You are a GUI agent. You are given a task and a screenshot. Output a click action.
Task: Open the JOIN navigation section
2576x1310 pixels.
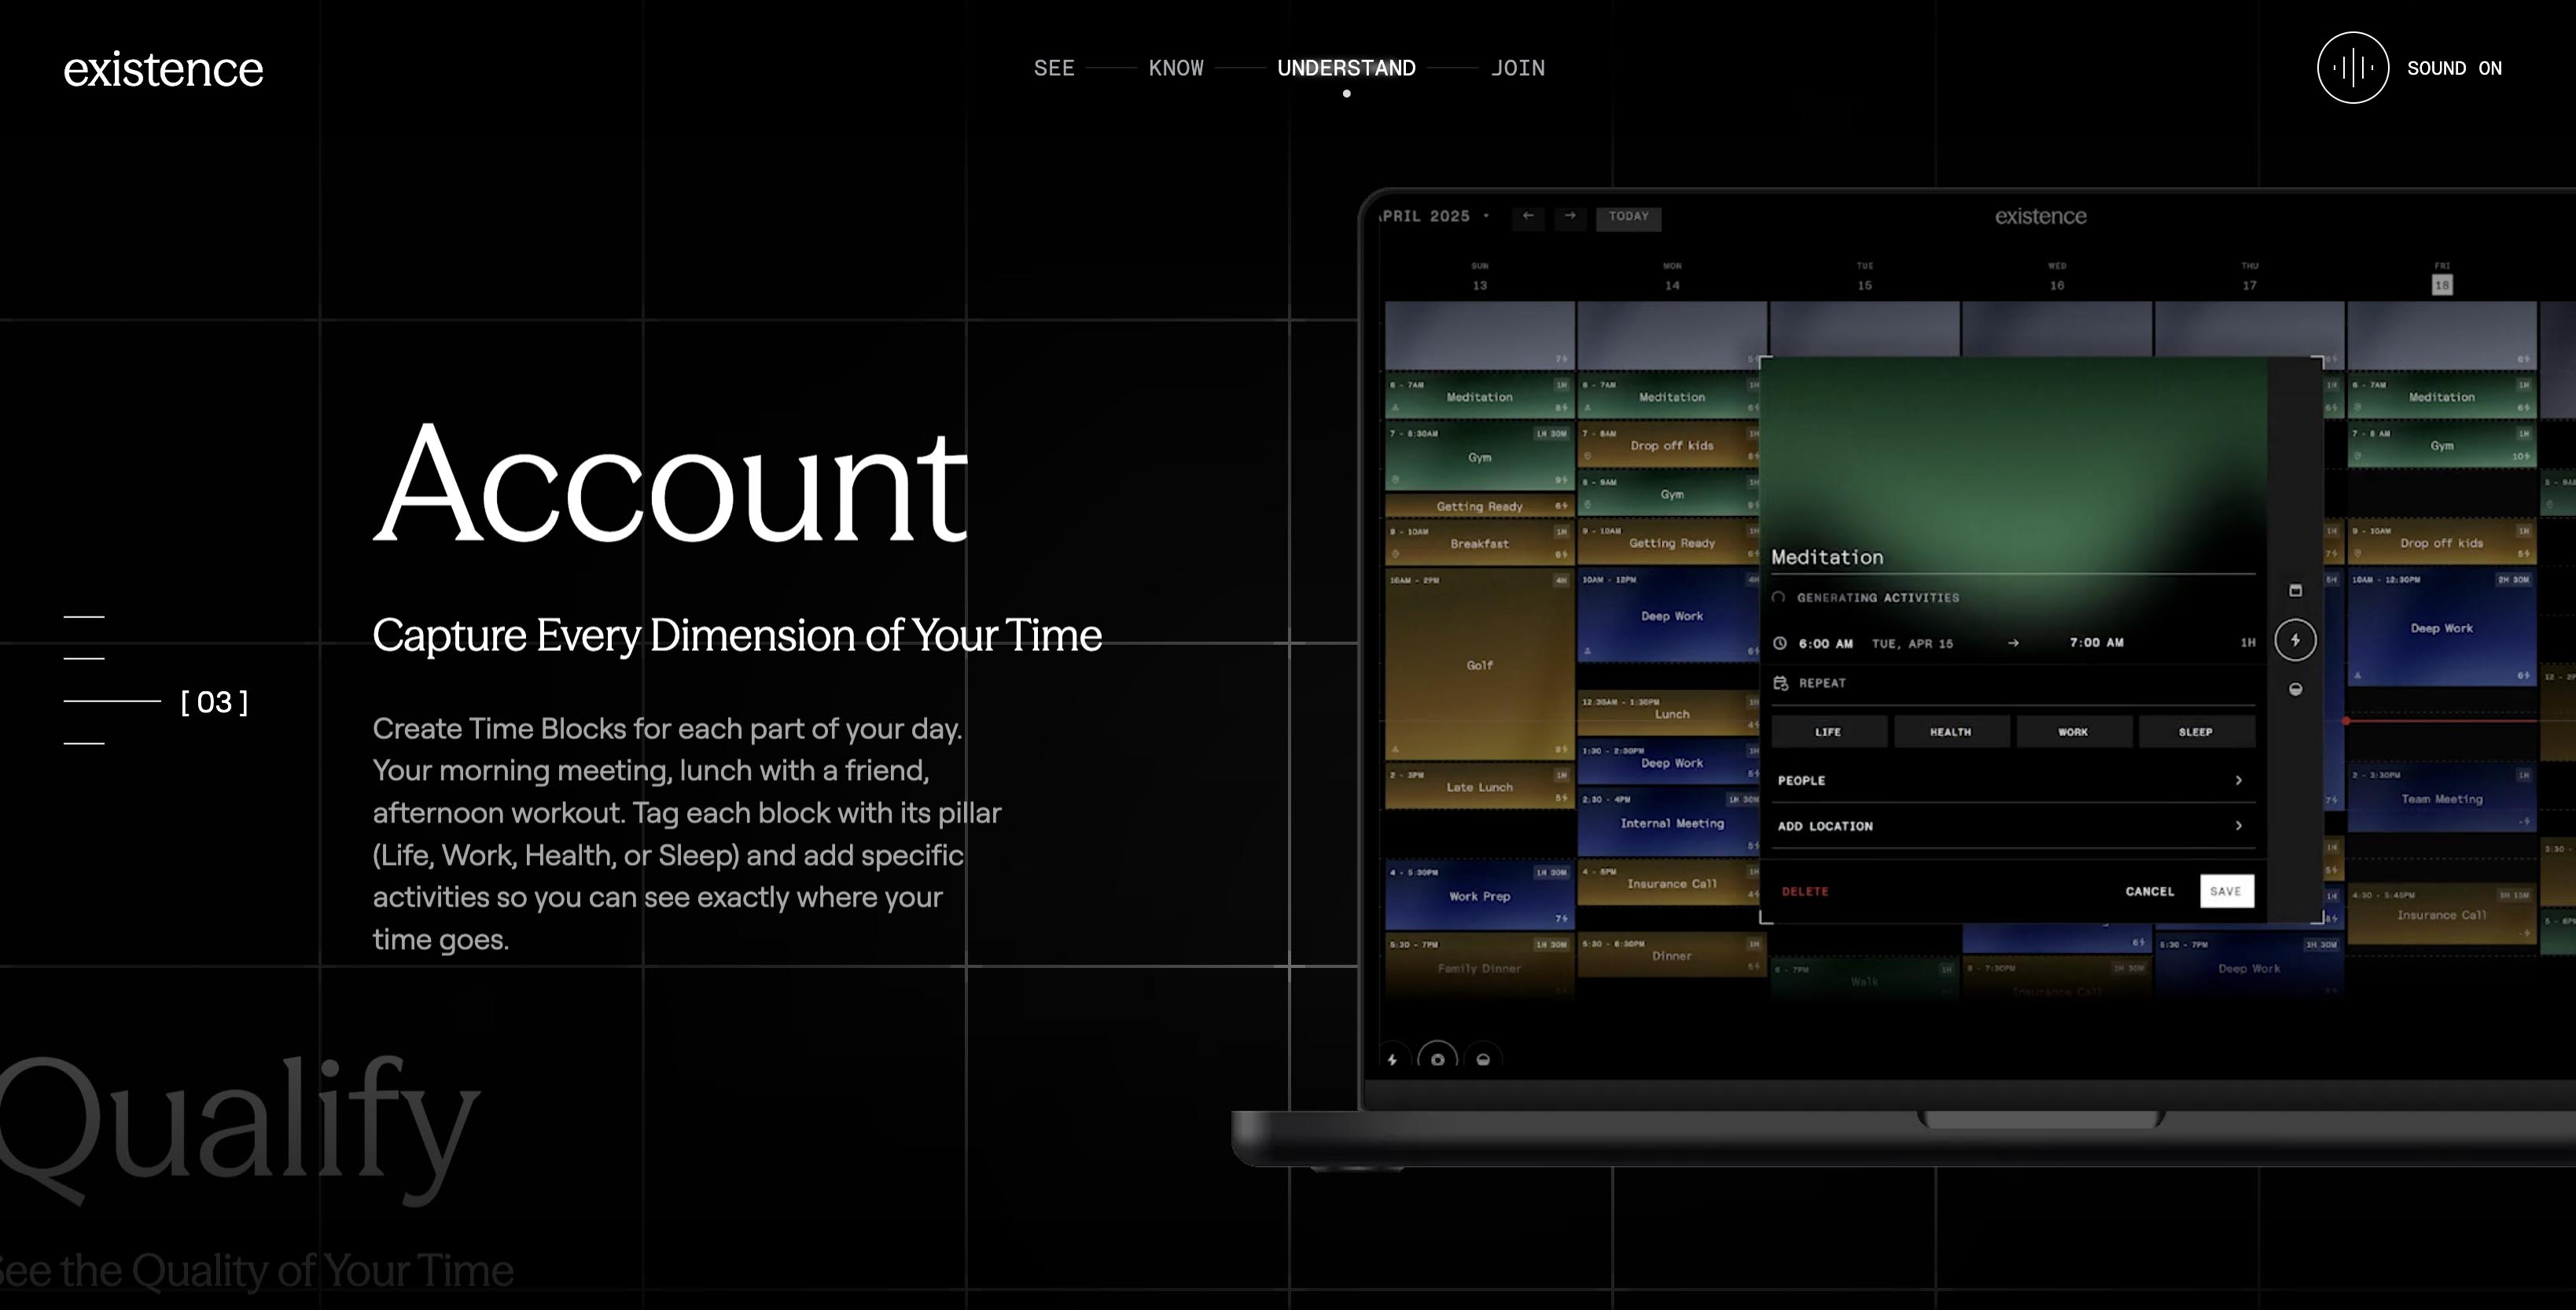1517,68
